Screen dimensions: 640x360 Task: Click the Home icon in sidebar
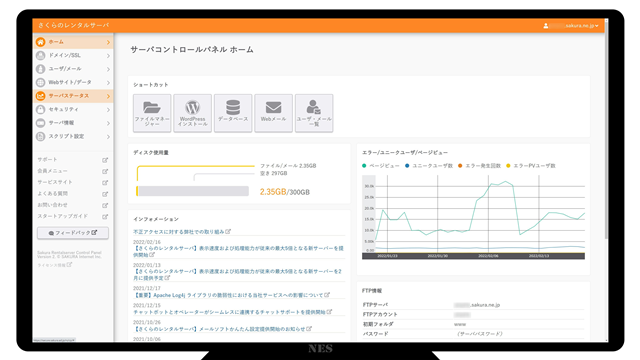coord(40,42)
